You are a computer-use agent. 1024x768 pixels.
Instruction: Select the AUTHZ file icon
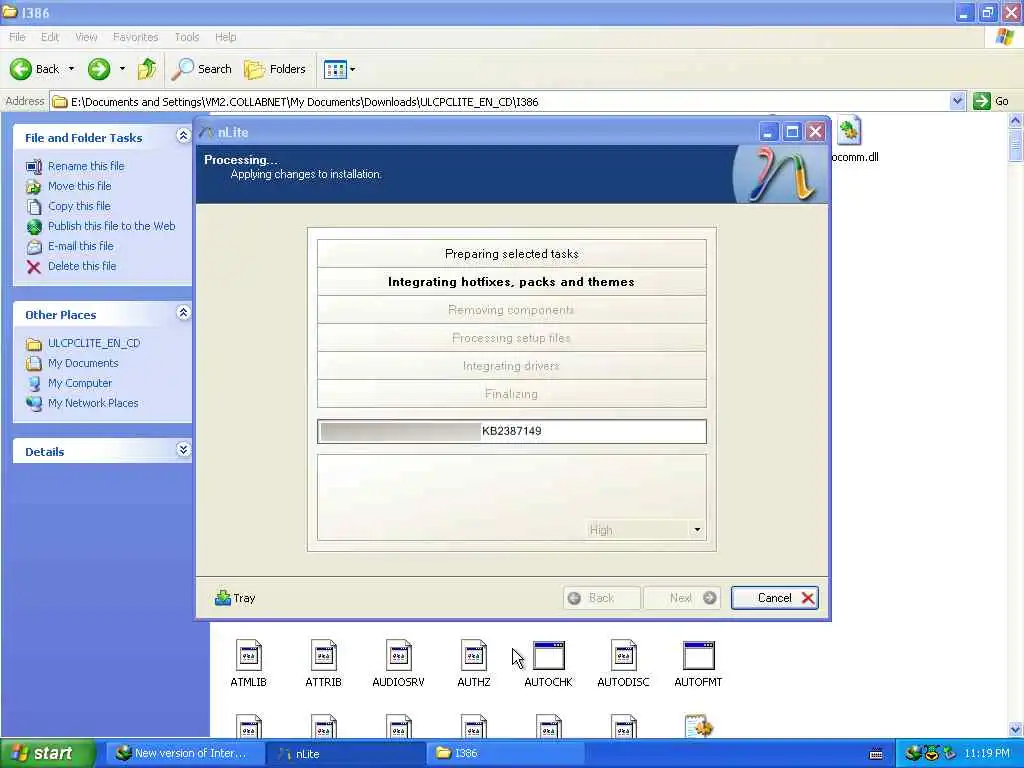(x=473, y=656)
